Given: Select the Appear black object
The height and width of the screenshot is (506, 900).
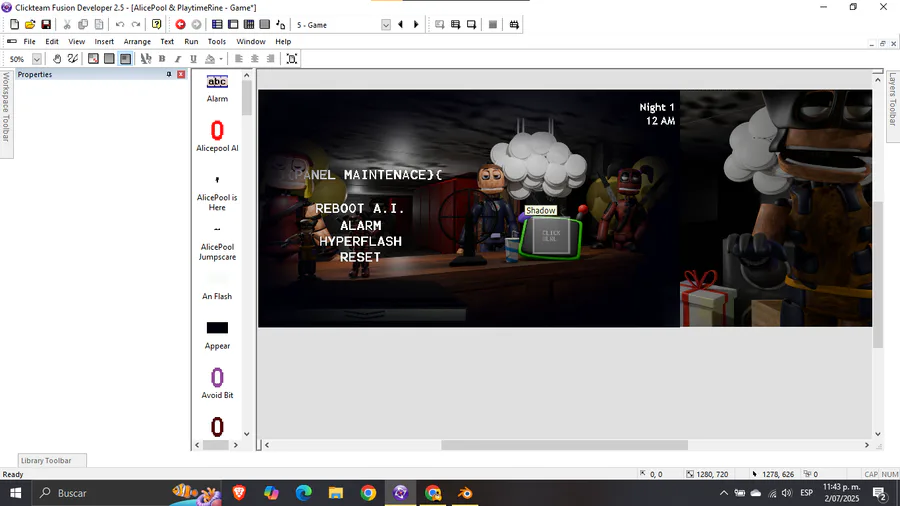Looking at the screenshot, I should [x=217, y=335].
